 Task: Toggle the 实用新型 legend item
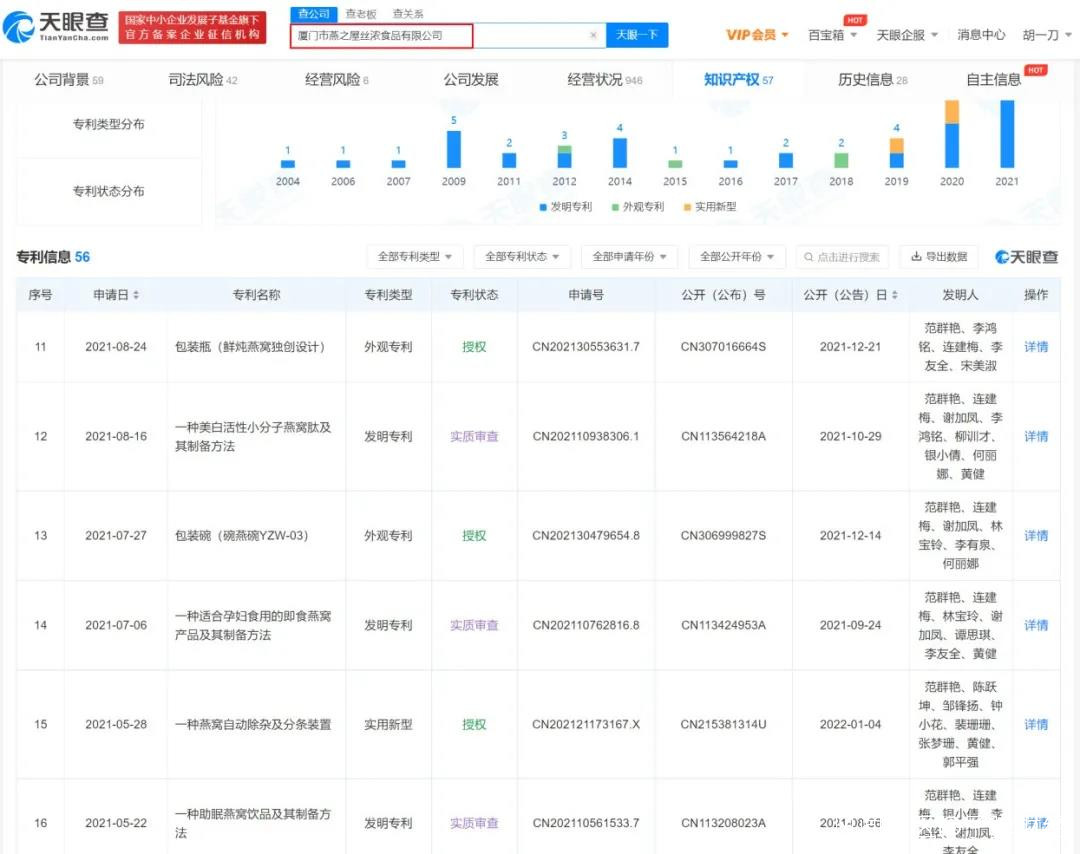(709, 207)
